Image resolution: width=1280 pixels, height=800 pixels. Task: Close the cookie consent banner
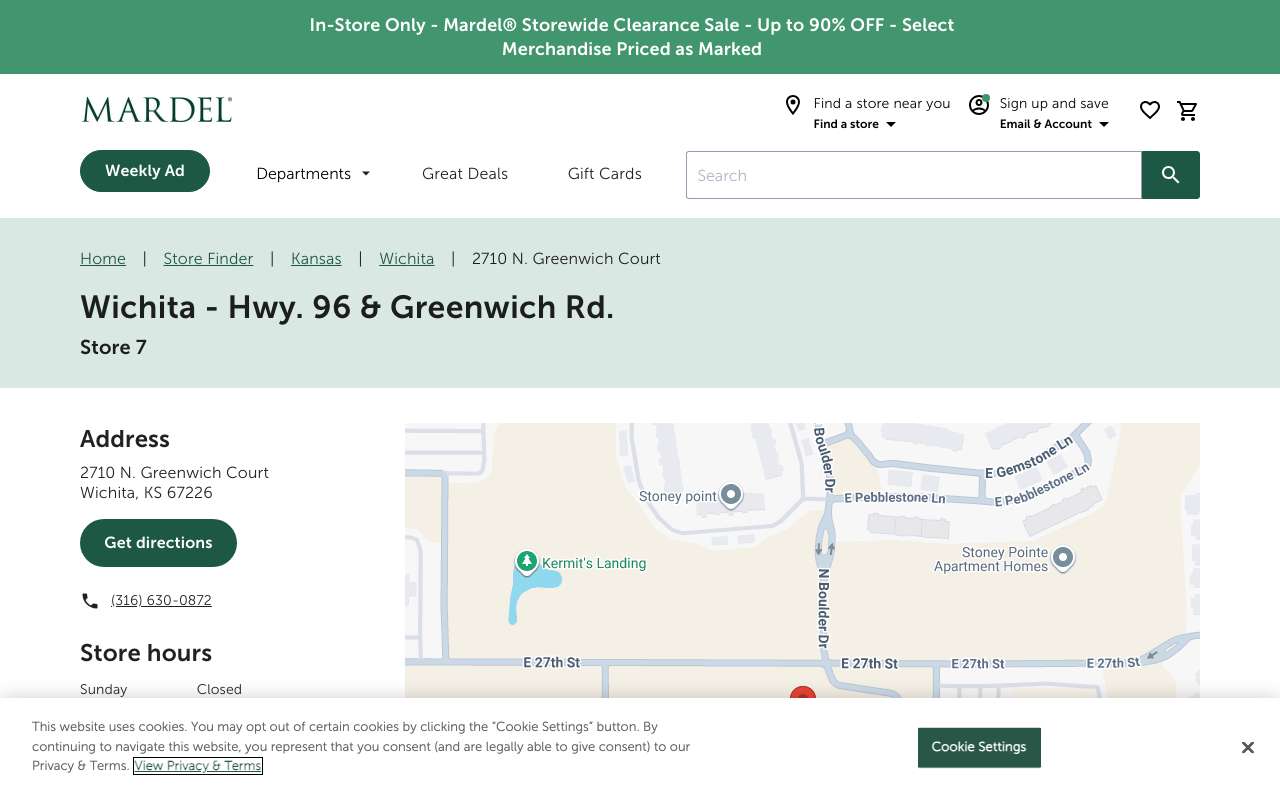[1248, 748]
